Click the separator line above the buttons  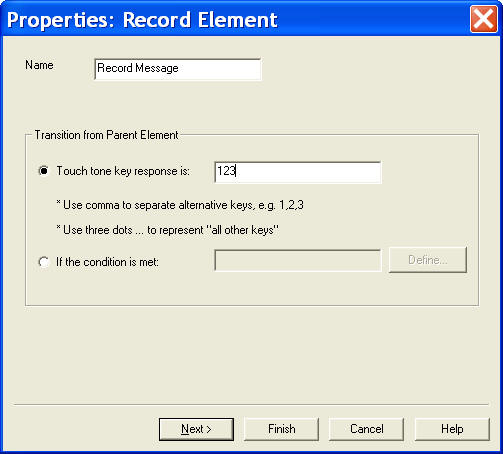[x=251, y=404]
